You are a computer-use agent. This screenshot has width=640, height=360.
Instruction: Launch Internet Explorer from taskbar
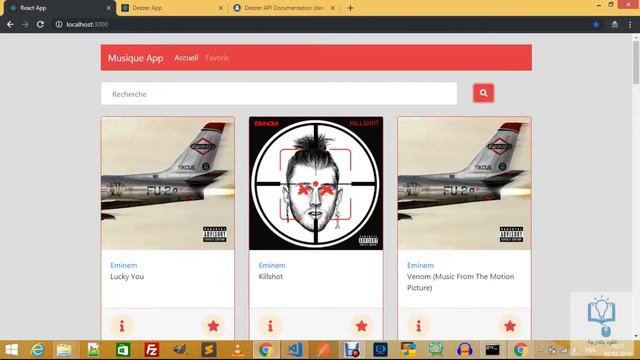pos(38,350)
